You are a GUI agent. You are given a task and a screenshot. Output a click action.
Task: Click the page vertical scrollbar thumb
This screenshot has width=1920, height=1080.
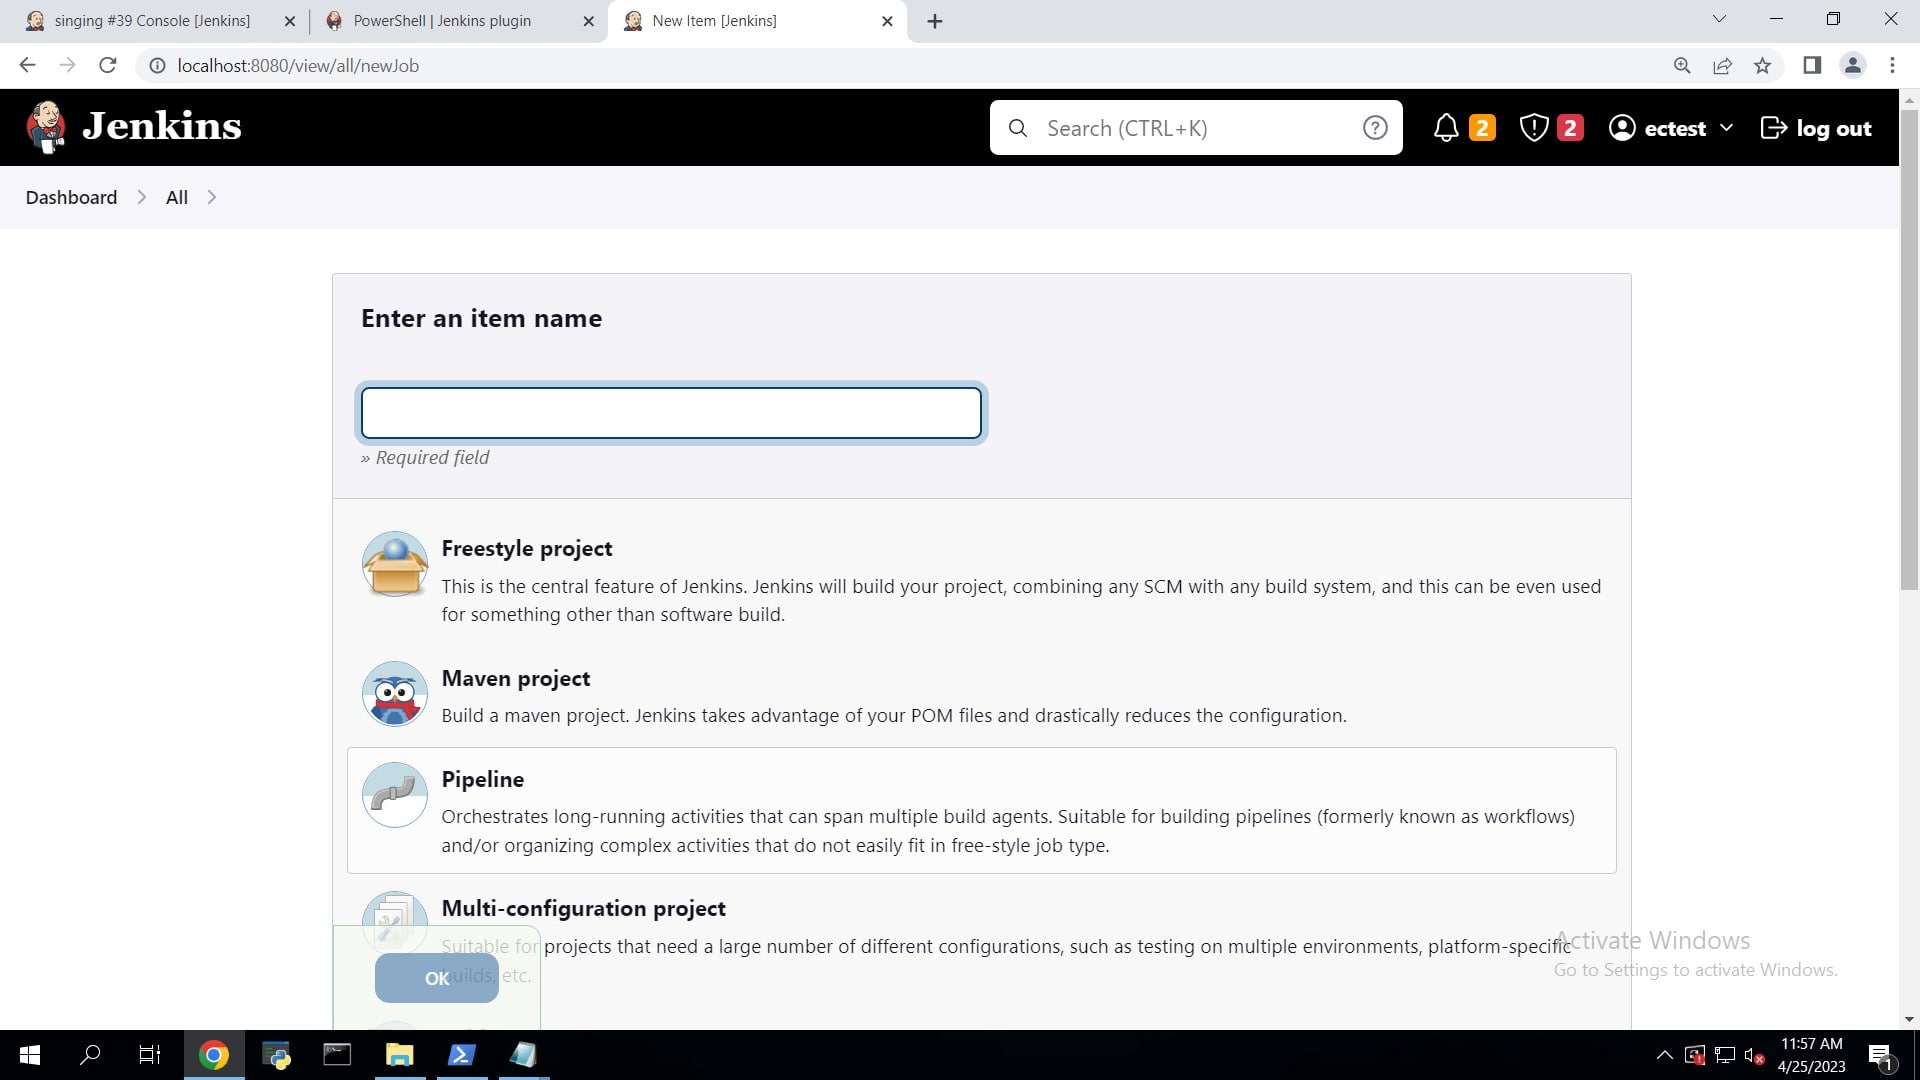(x=1909, y=350)
